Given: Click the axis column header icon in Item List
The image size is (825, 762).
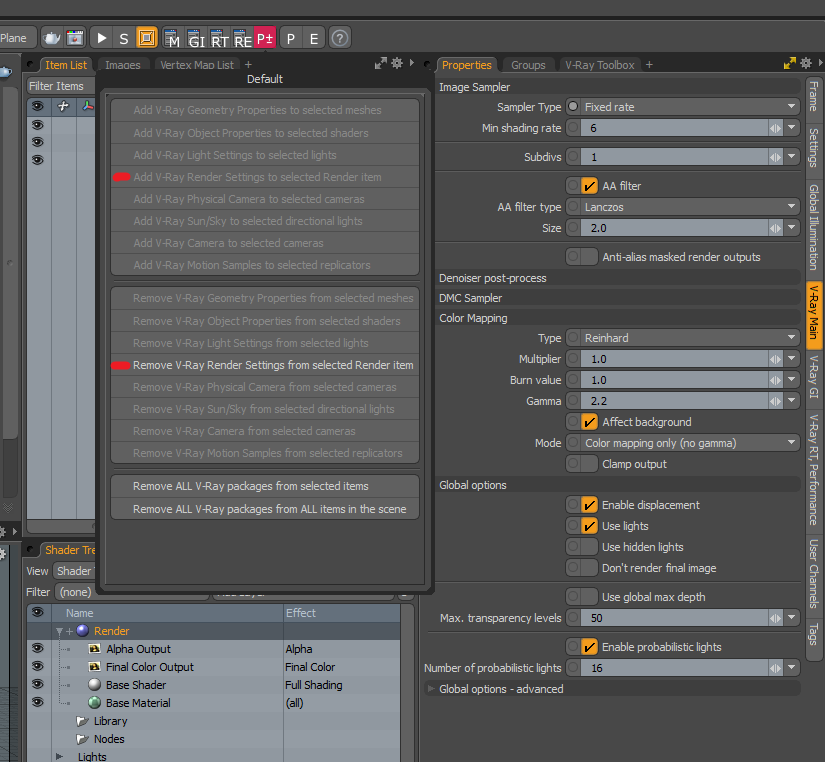Looking at the screenshot, I should (88, 106).
